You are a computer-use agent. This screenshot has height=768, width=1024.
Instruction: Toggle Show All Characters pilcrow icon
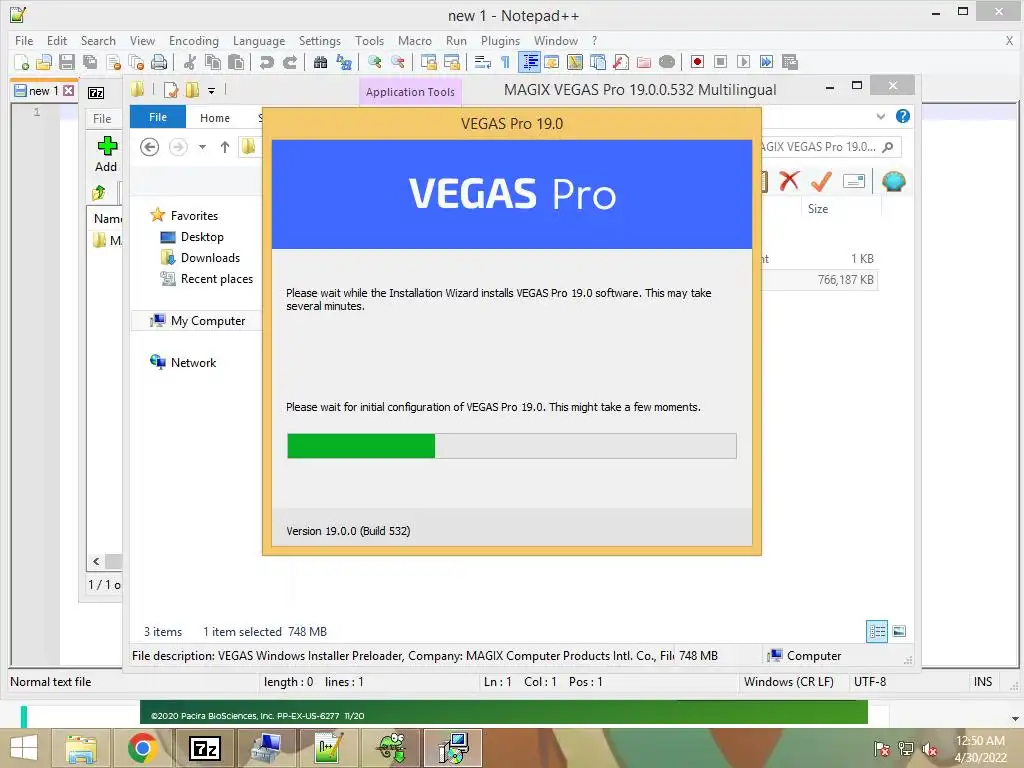(x=505, y=62)
